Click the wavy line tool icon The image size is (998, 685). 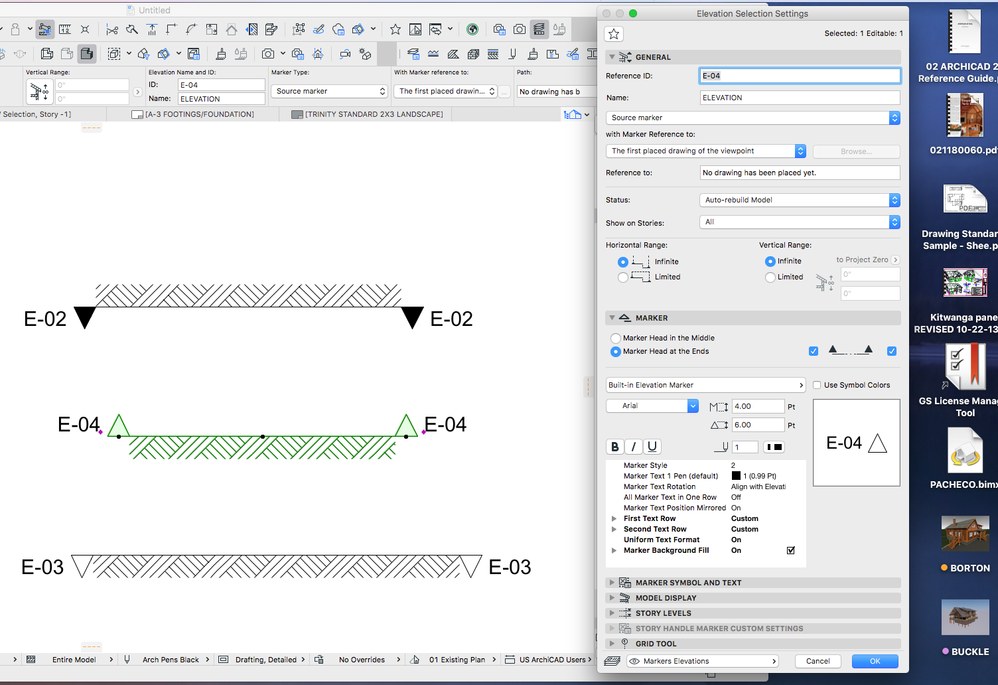pos(433,54)
